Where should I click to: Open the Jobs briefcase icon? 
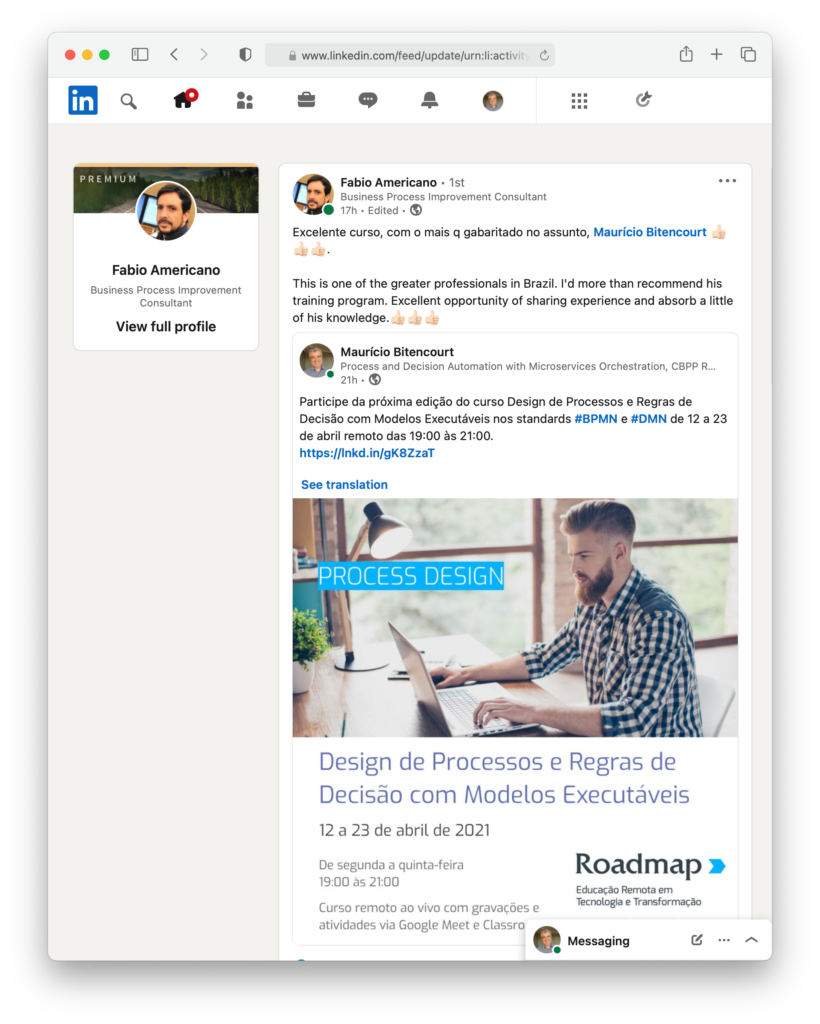[x=306, y=100]
